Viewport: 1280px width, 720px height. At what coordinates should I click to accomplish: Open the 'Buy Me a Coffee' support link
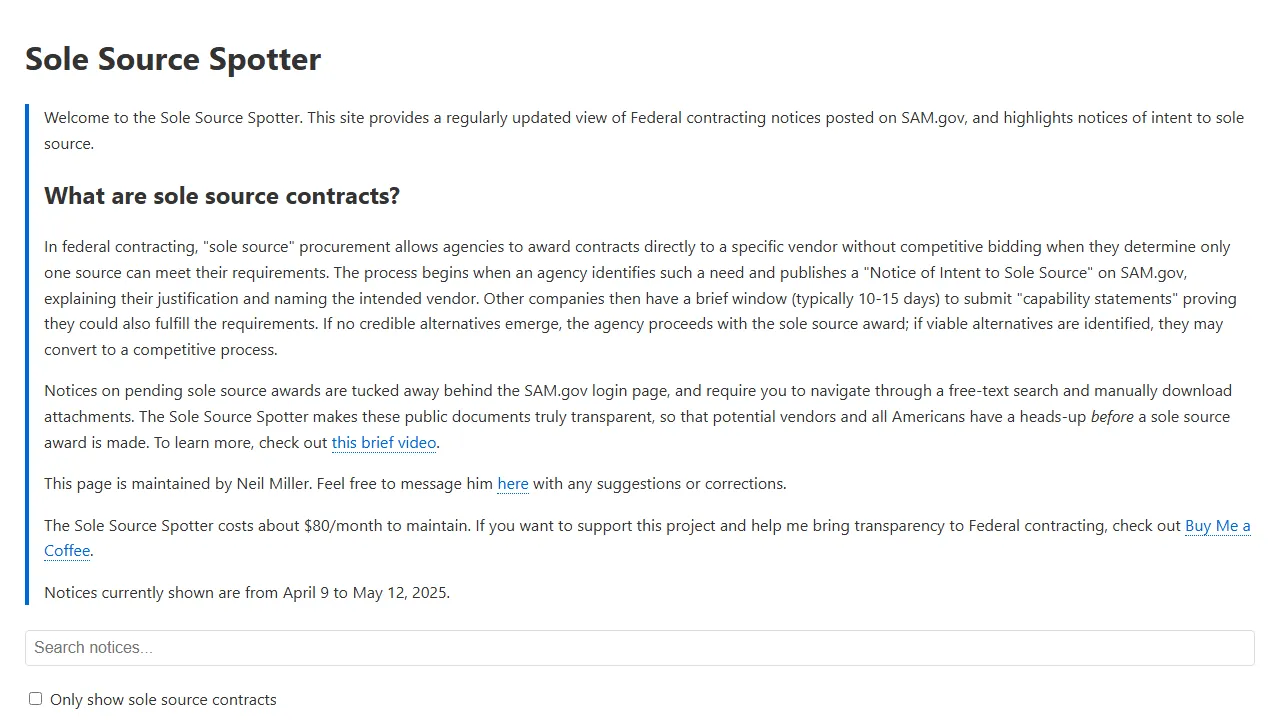coord(1217,525)
